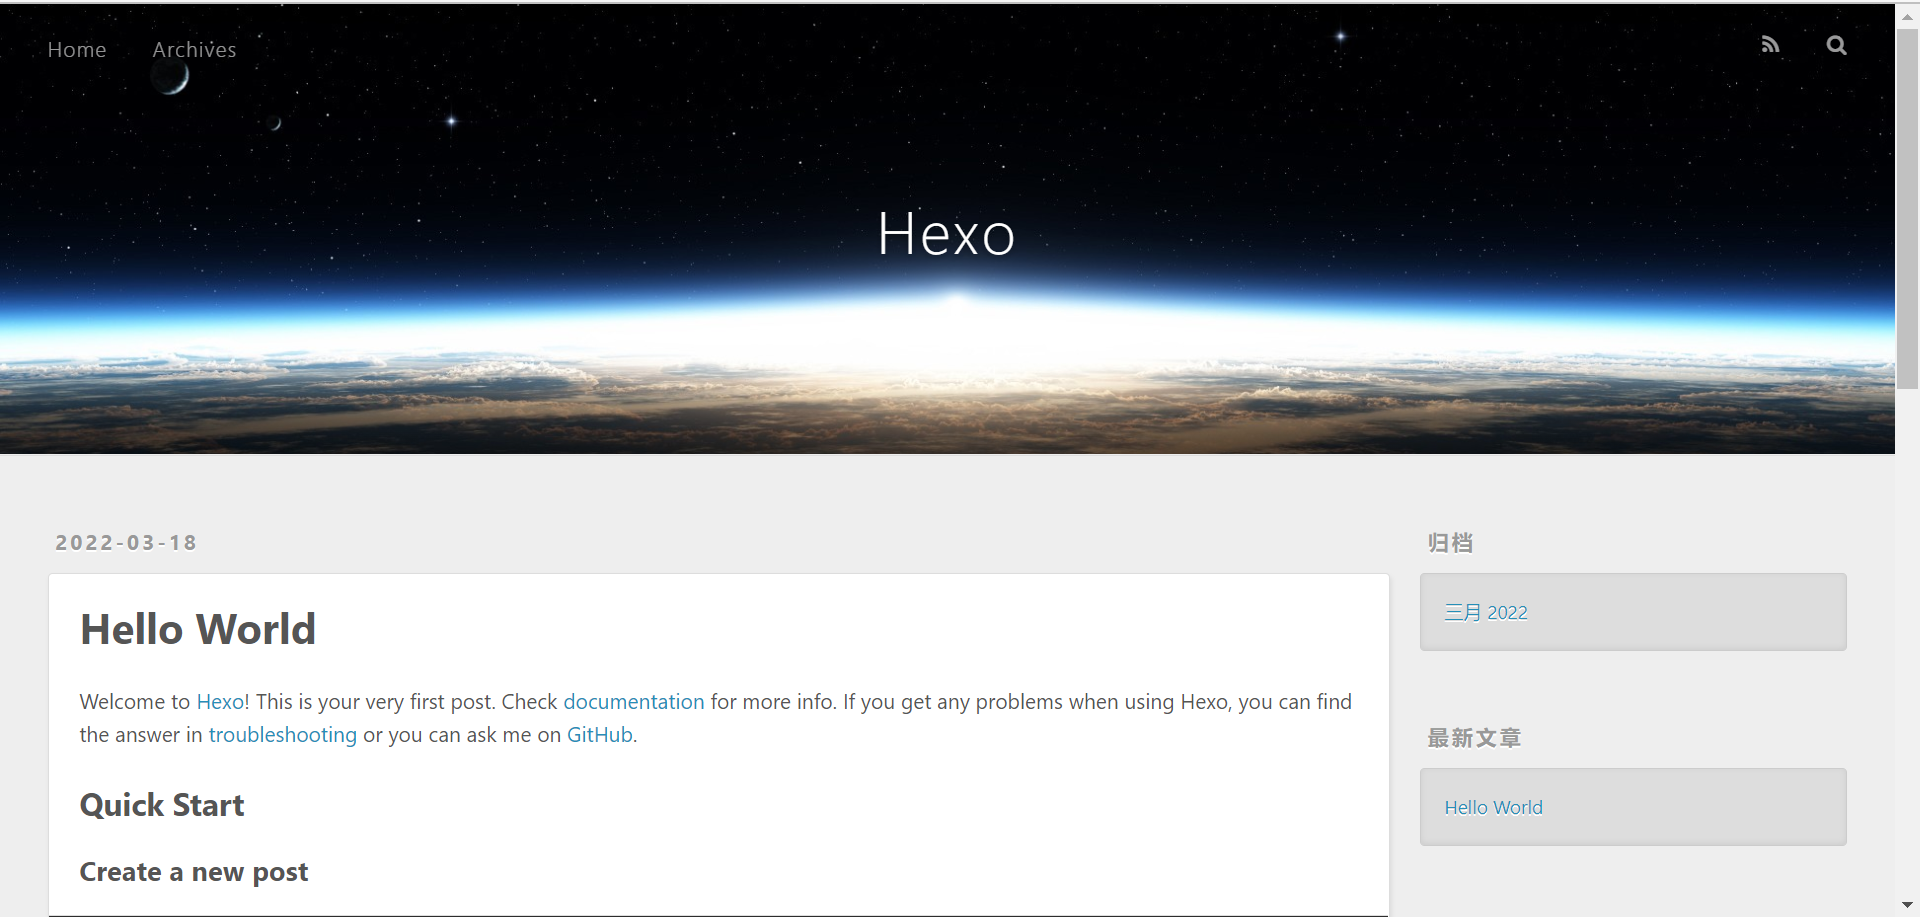Open the 2022-03-18 date link

point(126,543)
